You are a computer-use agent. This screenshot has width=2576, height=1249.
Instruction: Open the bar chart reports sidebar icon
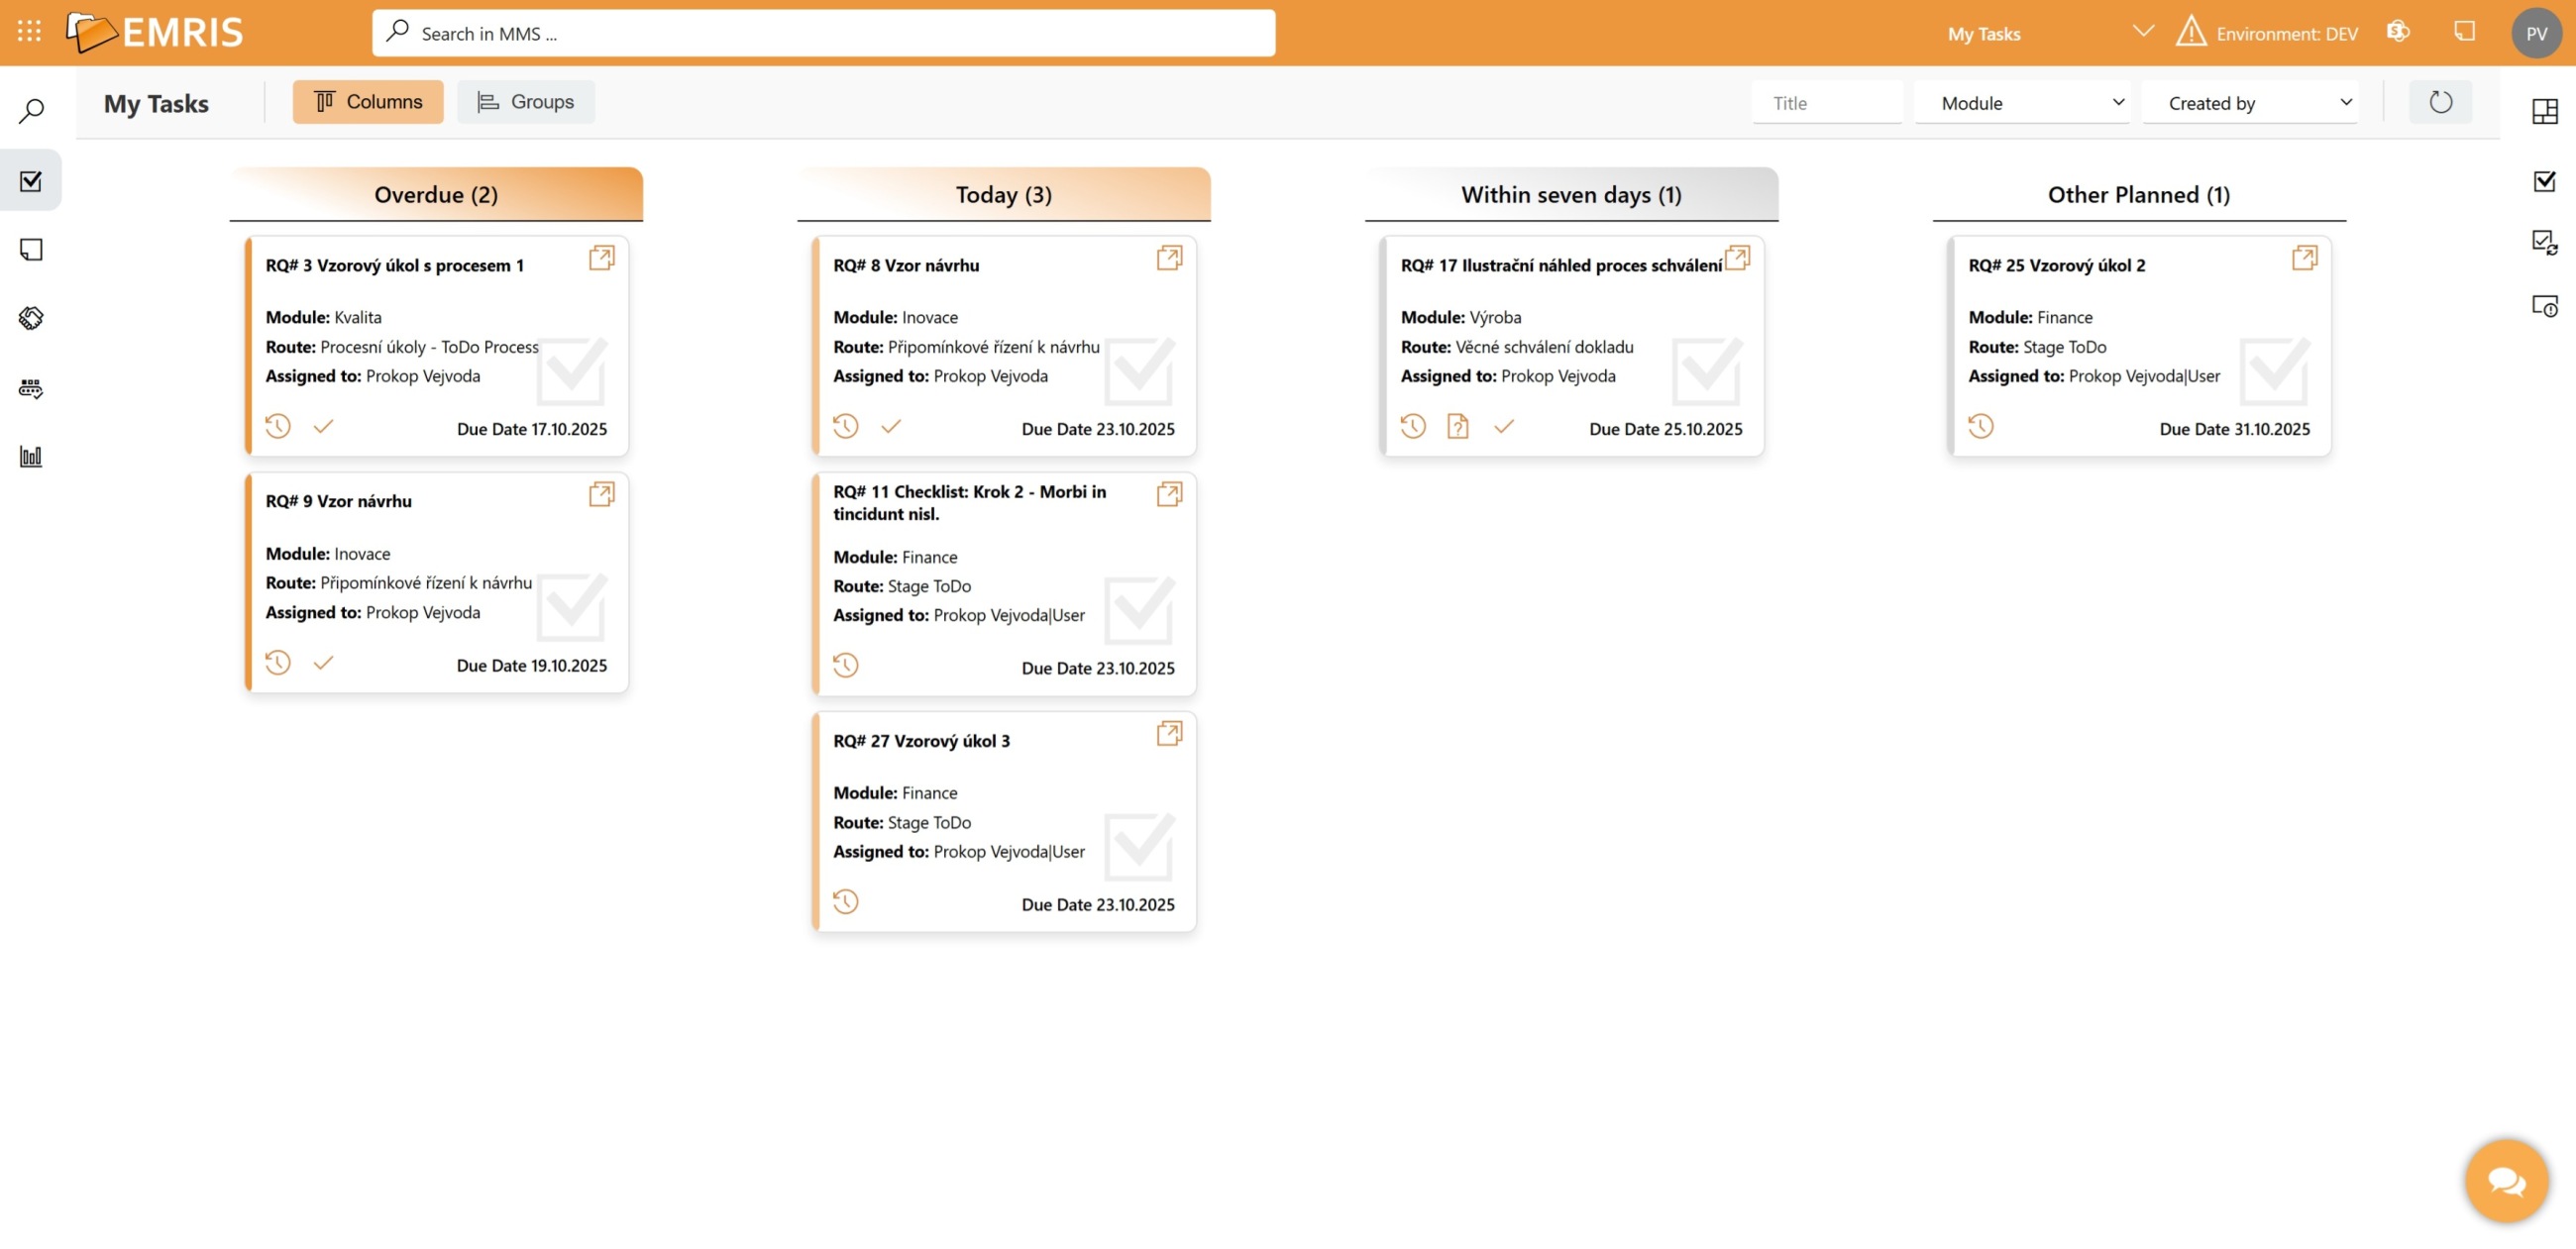pos(31,457)
